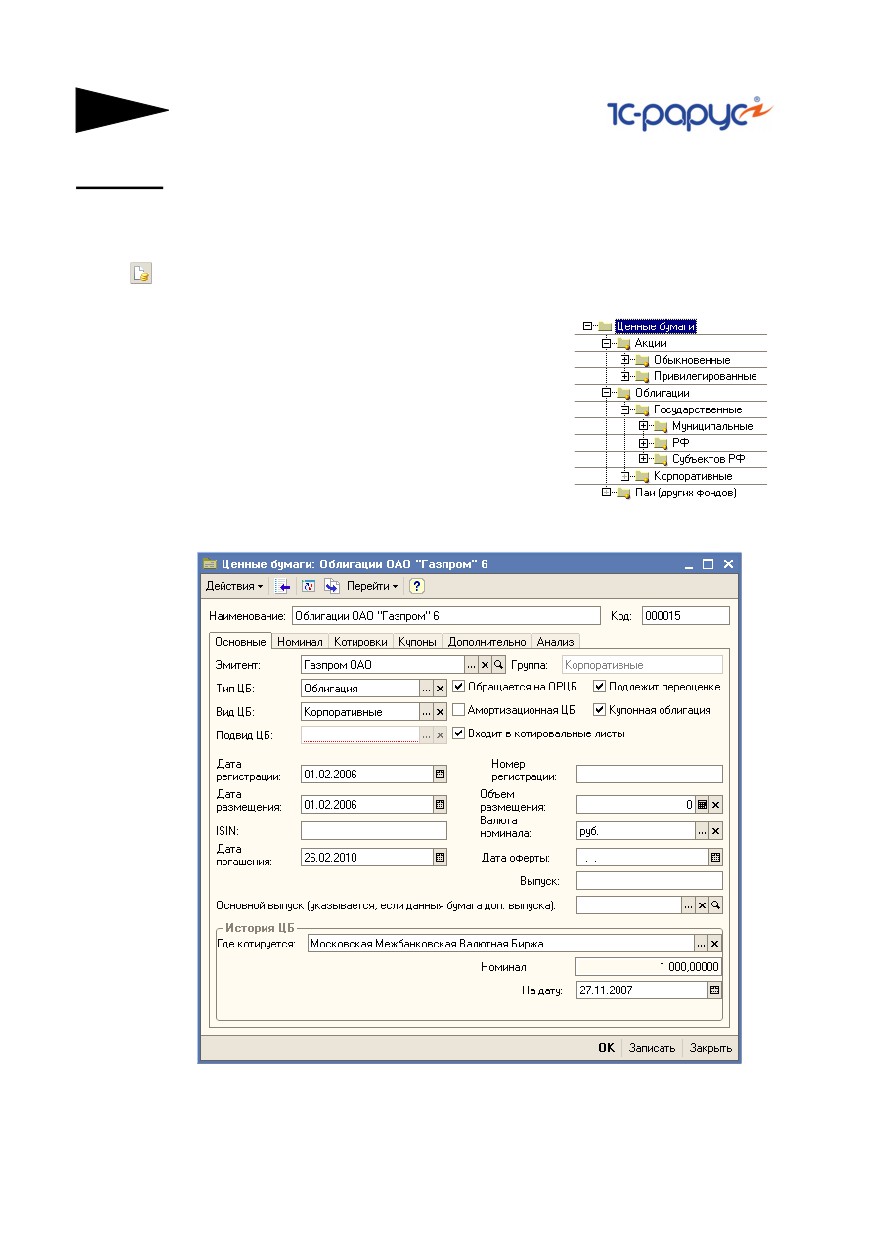Toggle Обращается на ОРЦБ checkbox
875x1239 pixels.
click(459, 687)
